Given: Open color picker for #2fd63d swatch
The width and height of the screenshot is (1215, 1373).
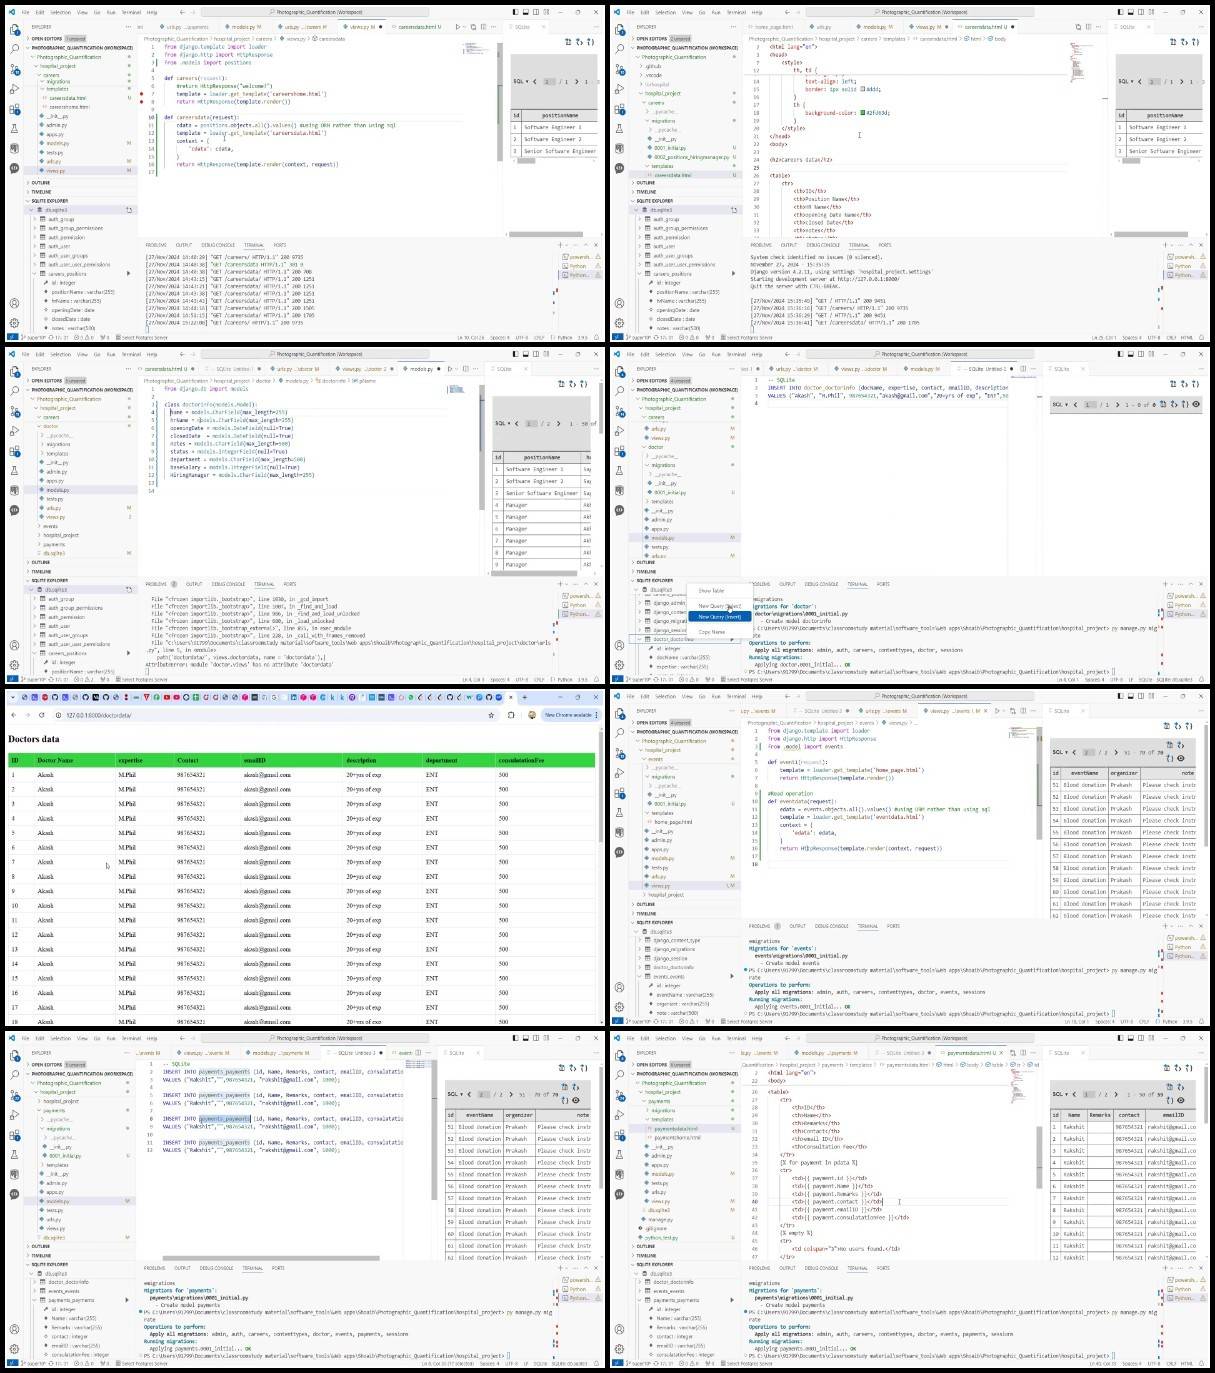Looking at the screenshot, I should point(863,113).
